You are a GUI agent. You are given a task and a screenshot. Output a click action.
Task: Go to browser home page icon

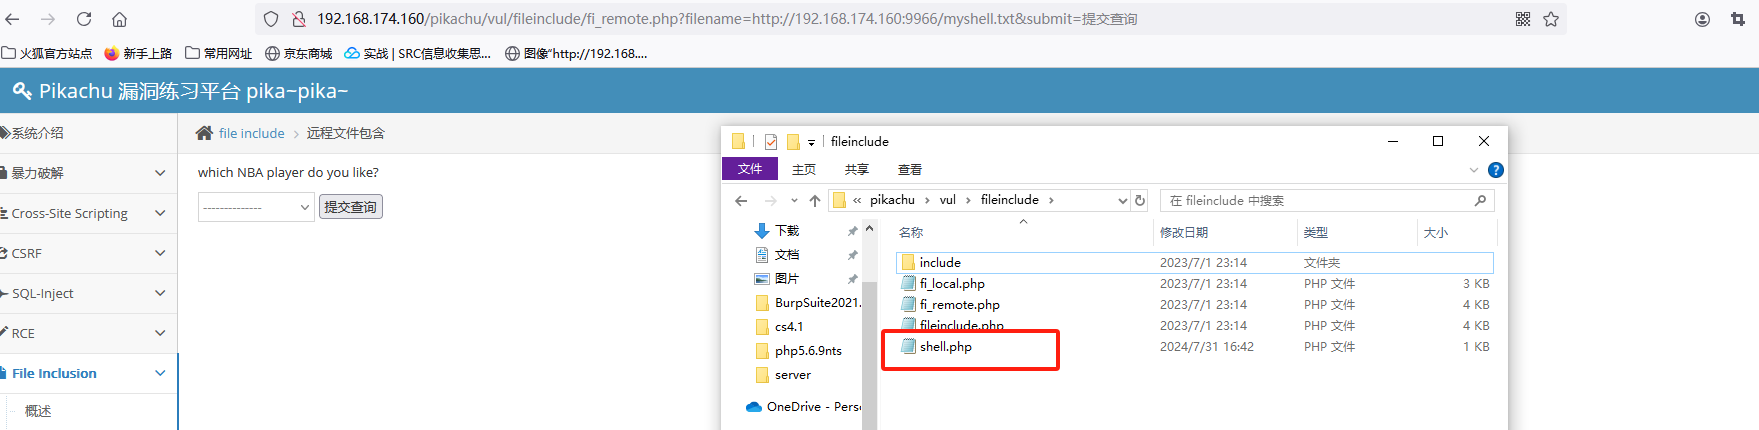pos(119,19)
